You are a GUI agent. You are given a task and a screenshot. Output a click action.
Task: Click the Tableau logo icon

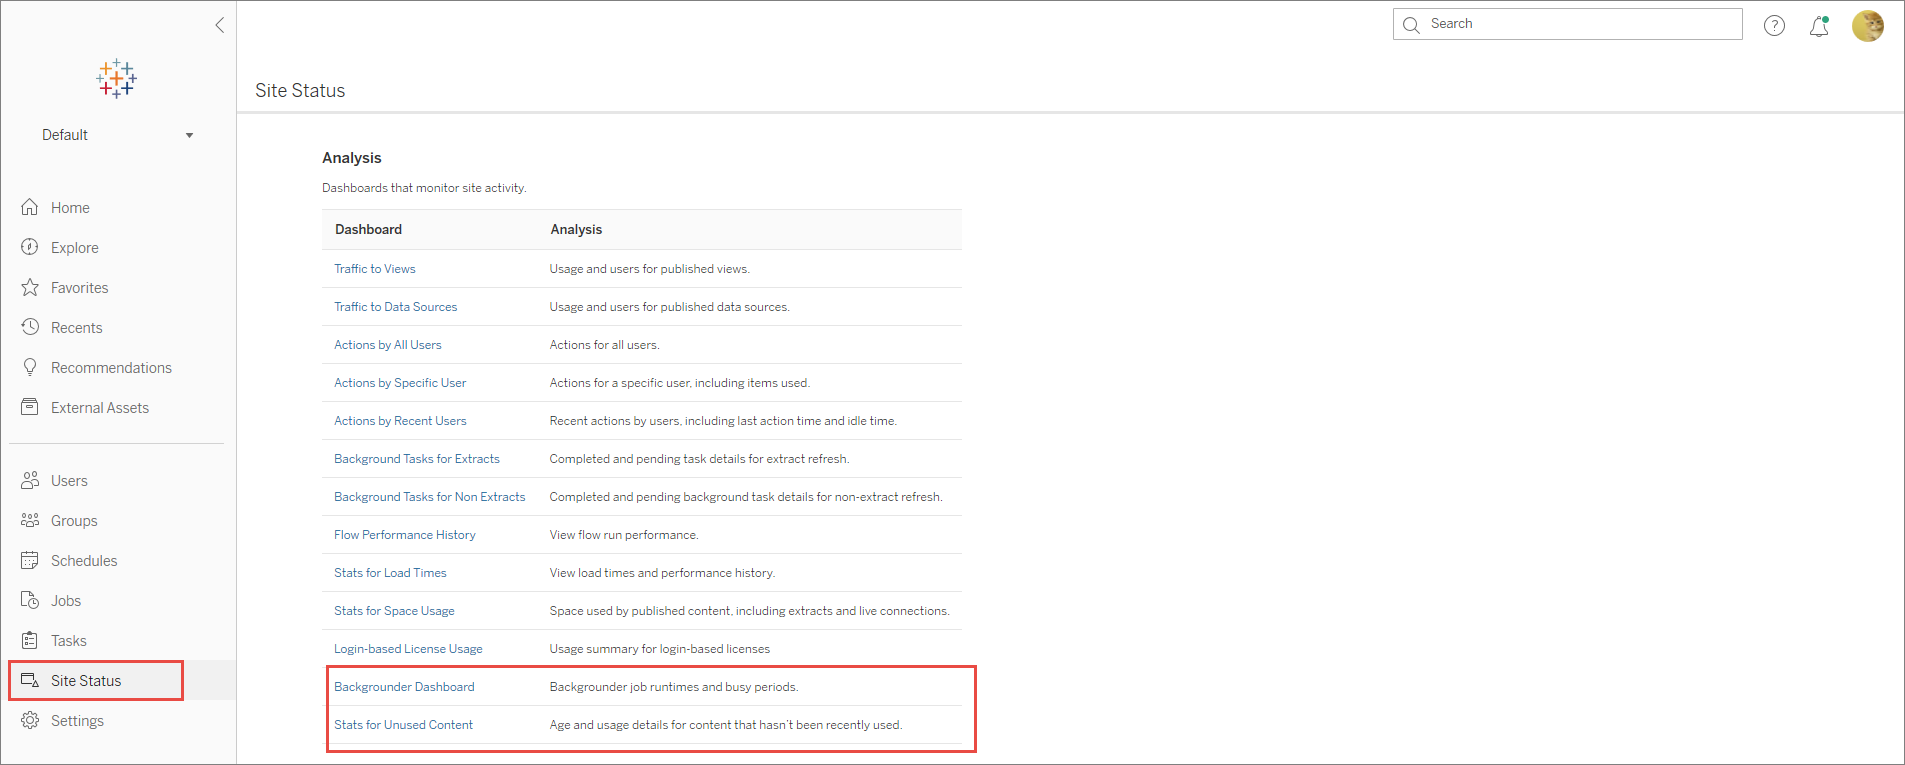(116, 78)
